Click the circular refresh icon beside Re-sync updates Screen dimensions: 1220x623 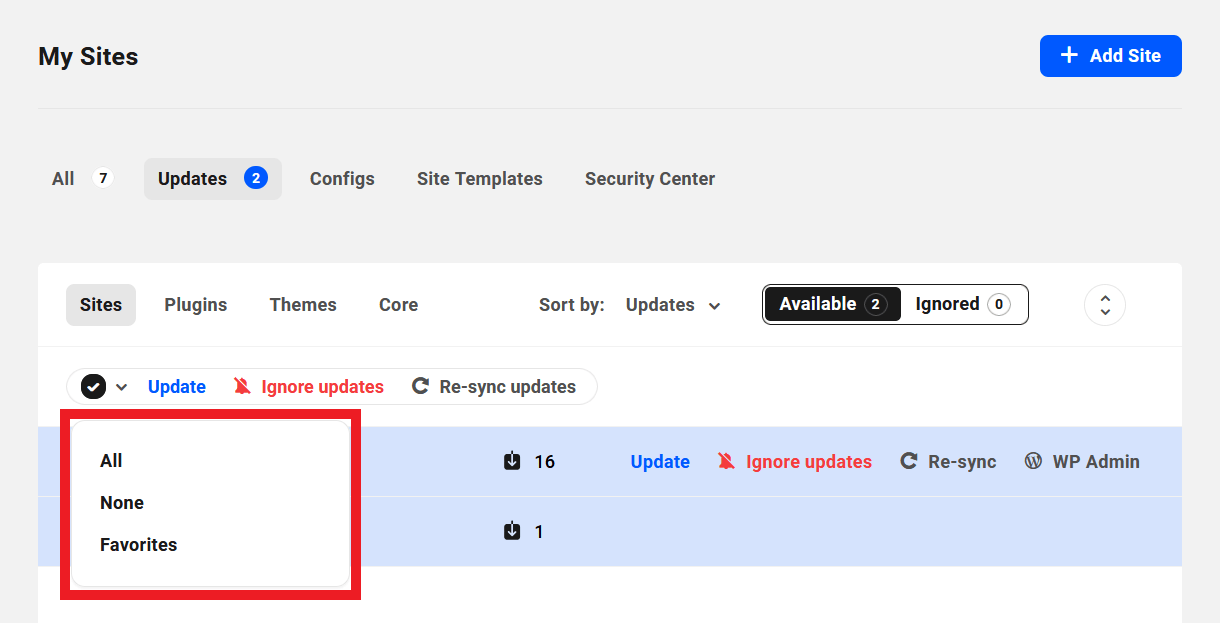pyautogui.click(x=421, y=387)
